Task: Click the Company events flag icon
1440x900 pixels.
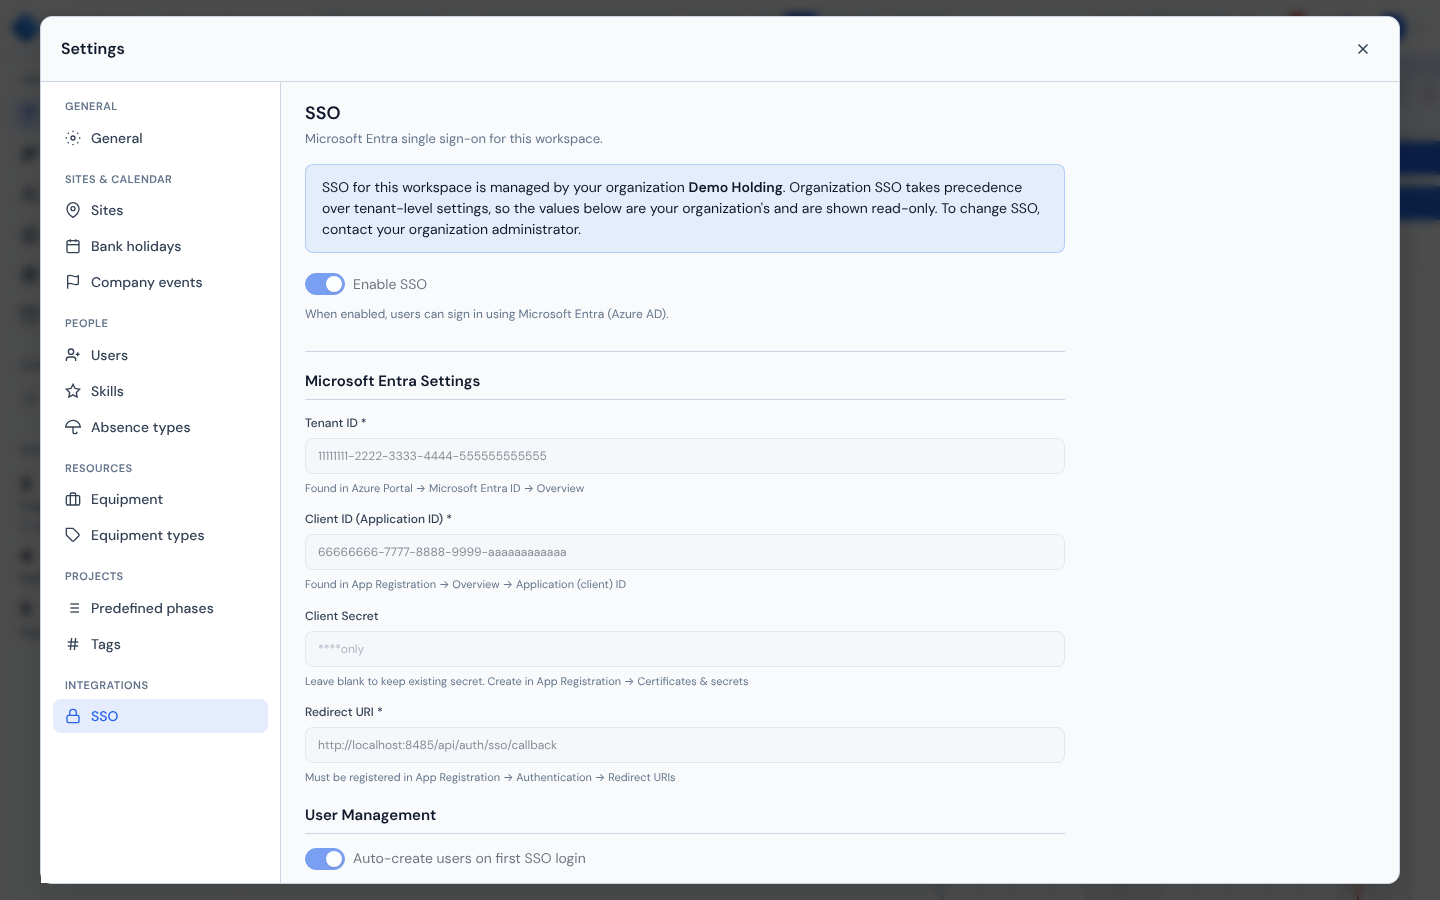Action: pos(73,282)
